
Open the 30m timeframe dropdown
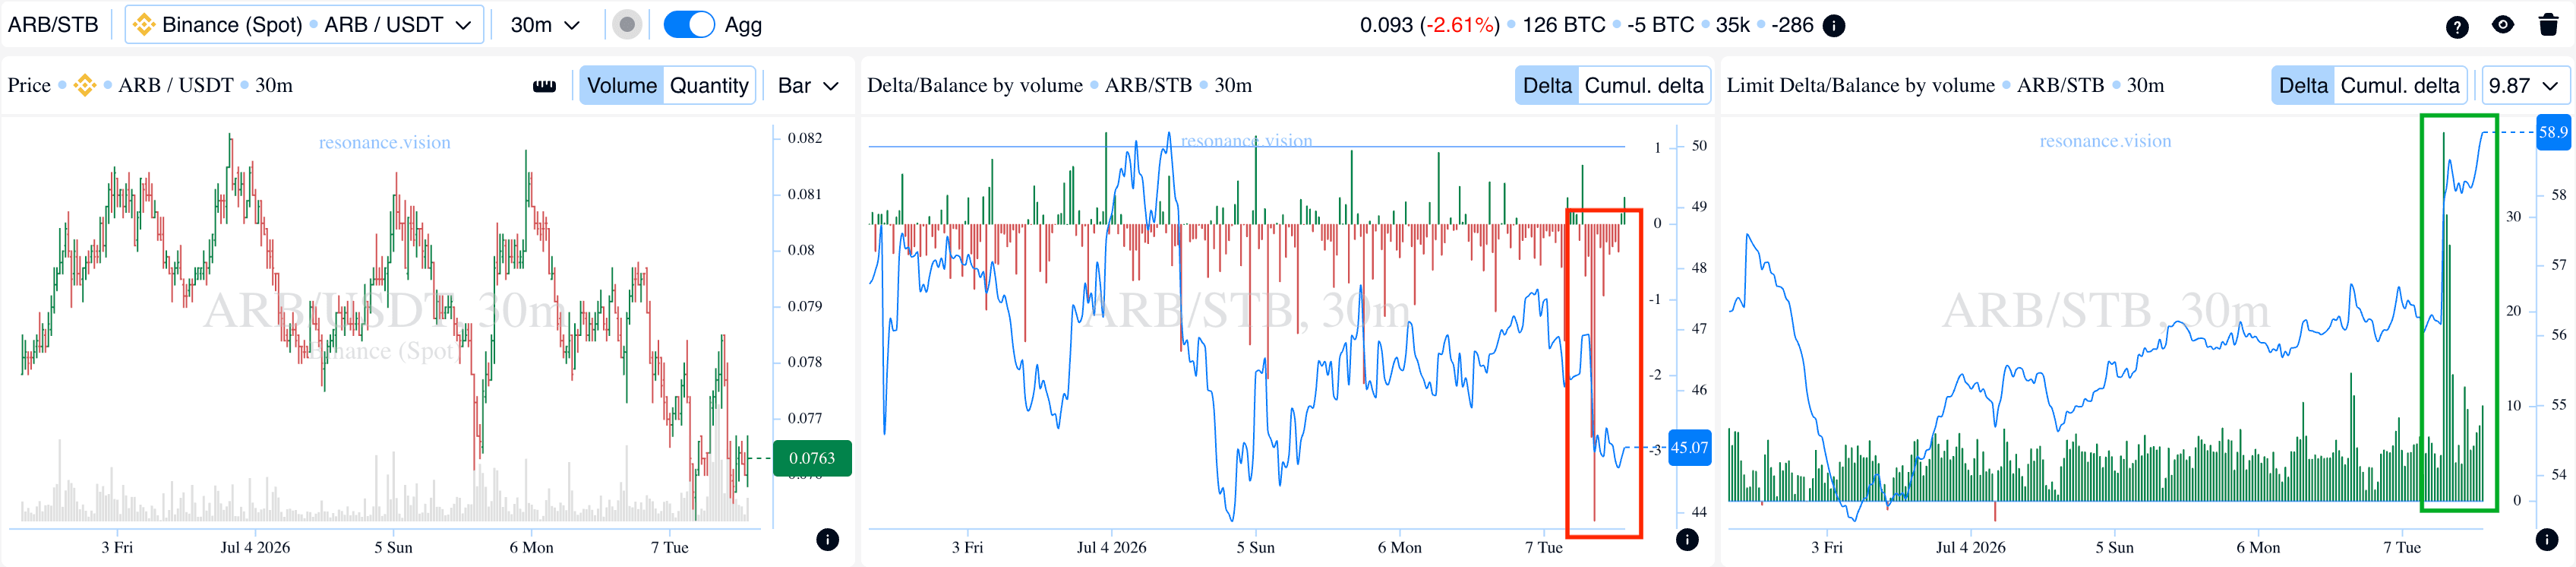click(x=545, y=25)
